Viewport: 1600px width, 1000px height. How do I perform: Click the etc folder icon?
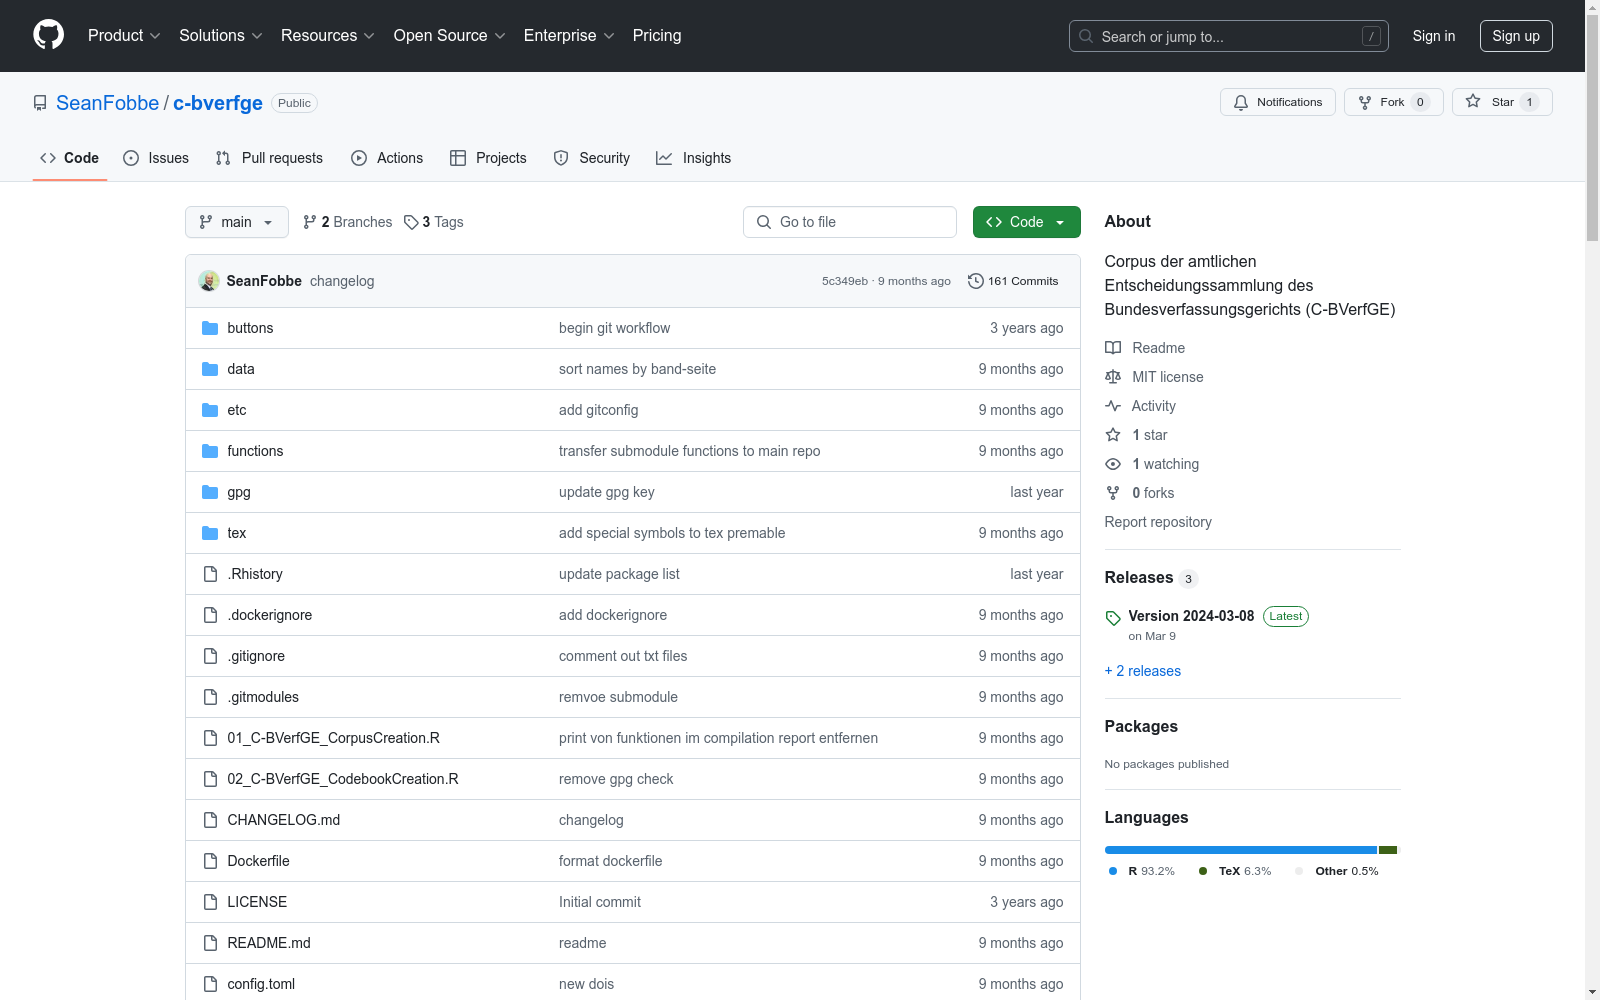pos(210,410)
